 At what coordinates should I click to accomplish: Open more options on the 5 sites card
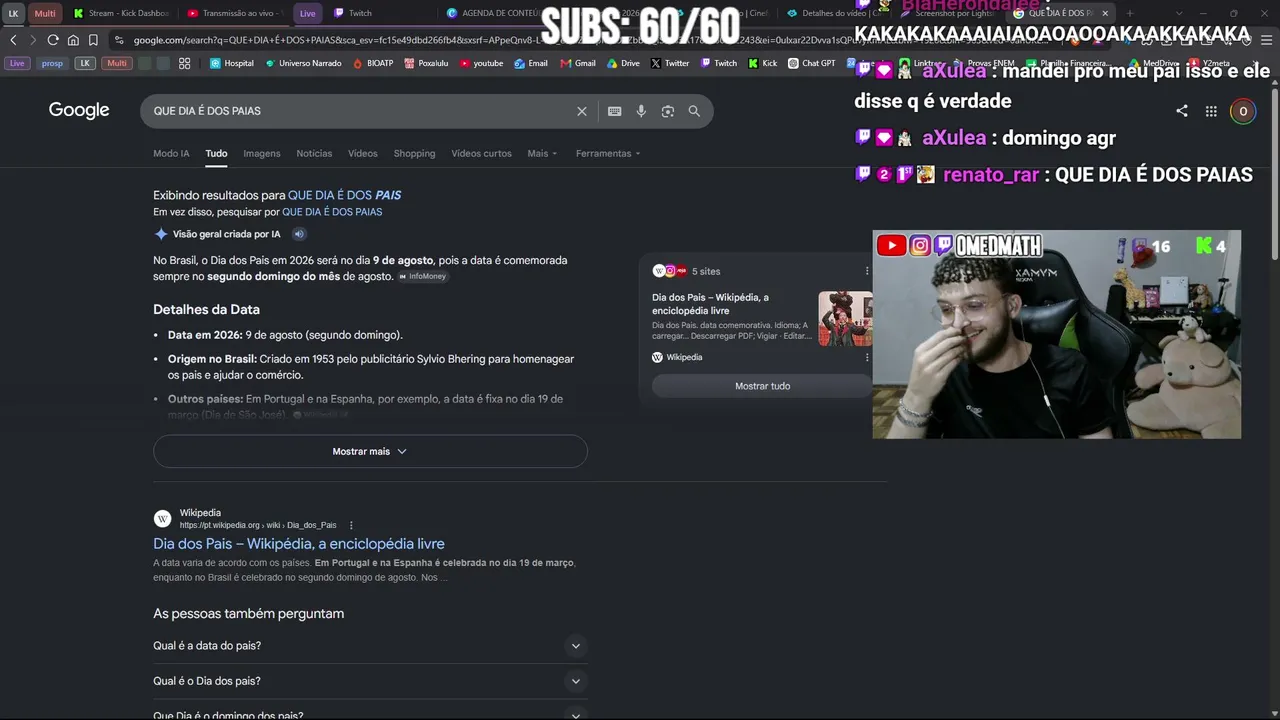(867, 271)
